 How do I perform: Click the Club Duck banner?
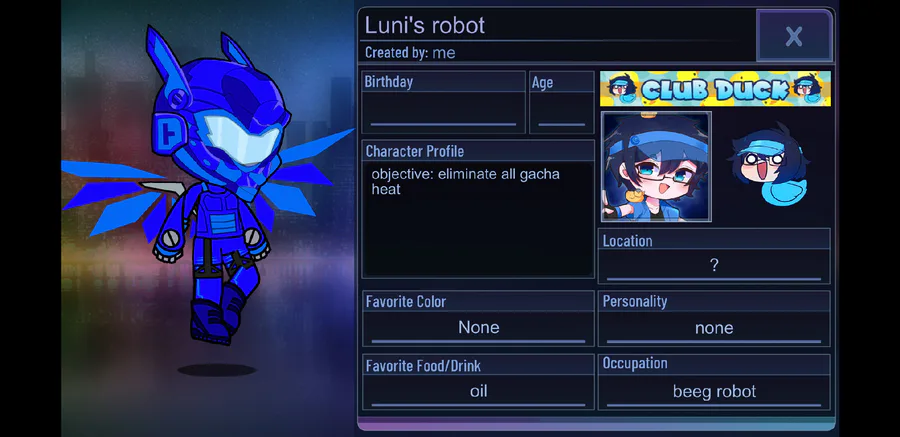[715, 89]
